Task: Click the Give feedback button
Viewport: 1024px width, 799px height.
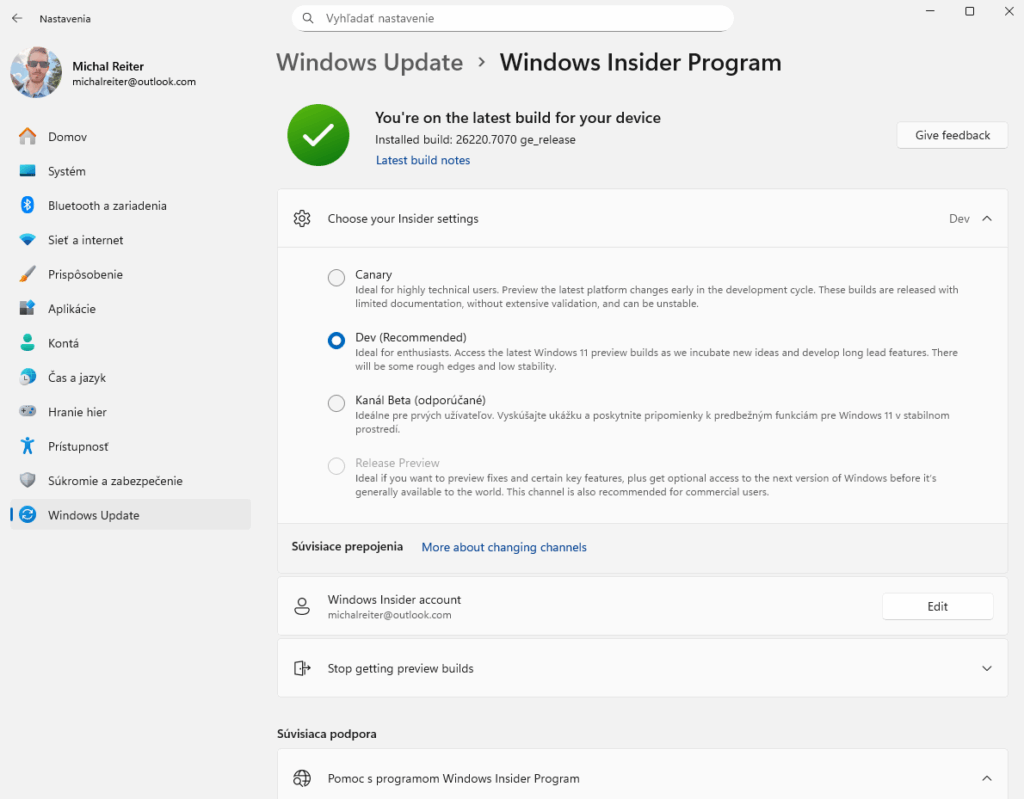Action: 951,135
